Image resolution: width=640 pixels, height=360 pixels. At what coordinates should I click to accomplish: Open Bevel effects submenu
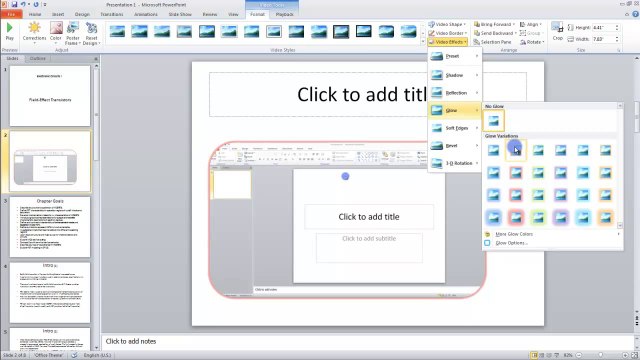(x=455, y=145)
